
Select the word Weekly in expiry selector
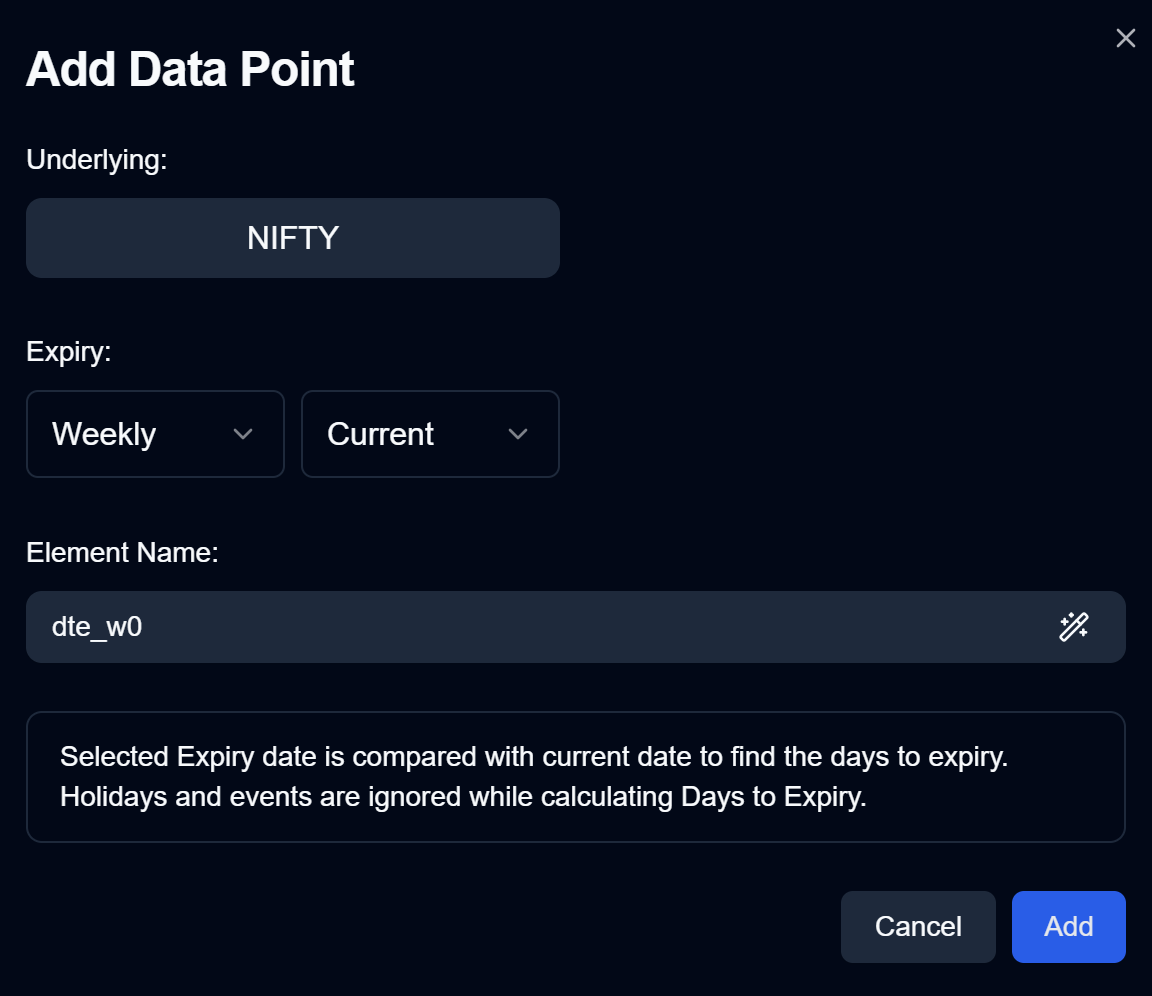(104, 434)
